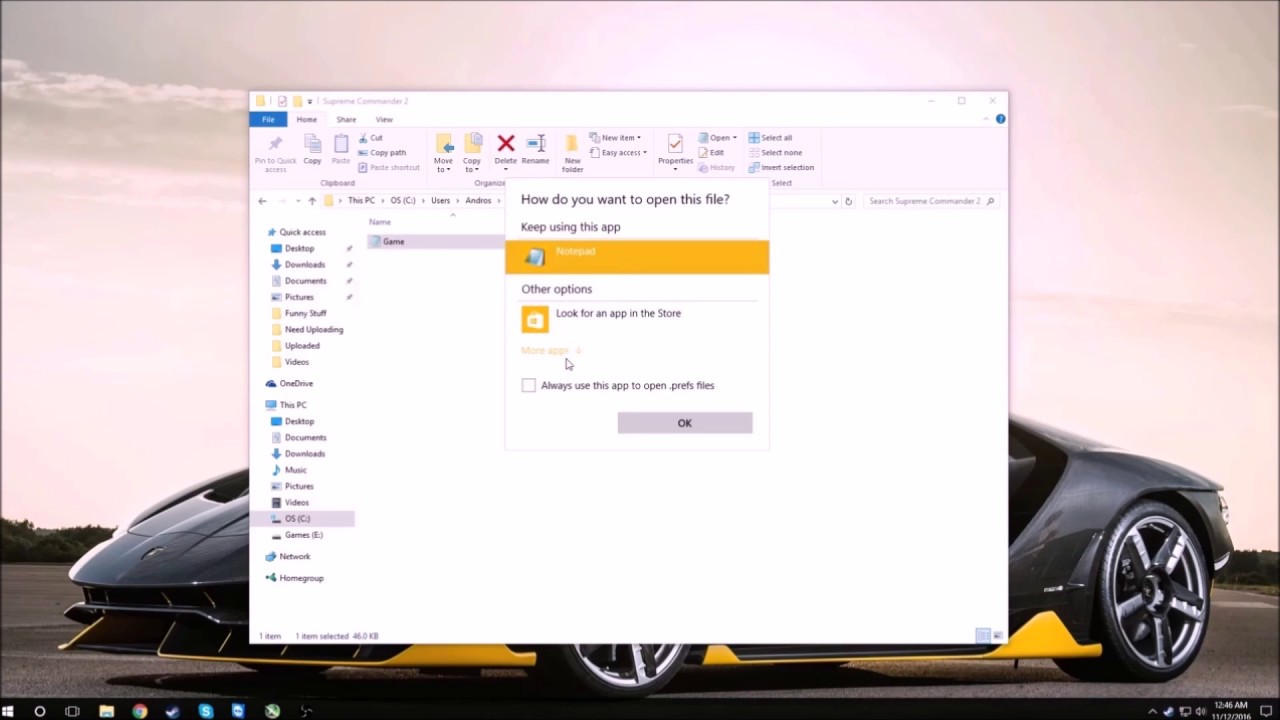Click Invert selection in ribbon
1280x720 pixels.
pyautogui.click(x=781, y=168)
